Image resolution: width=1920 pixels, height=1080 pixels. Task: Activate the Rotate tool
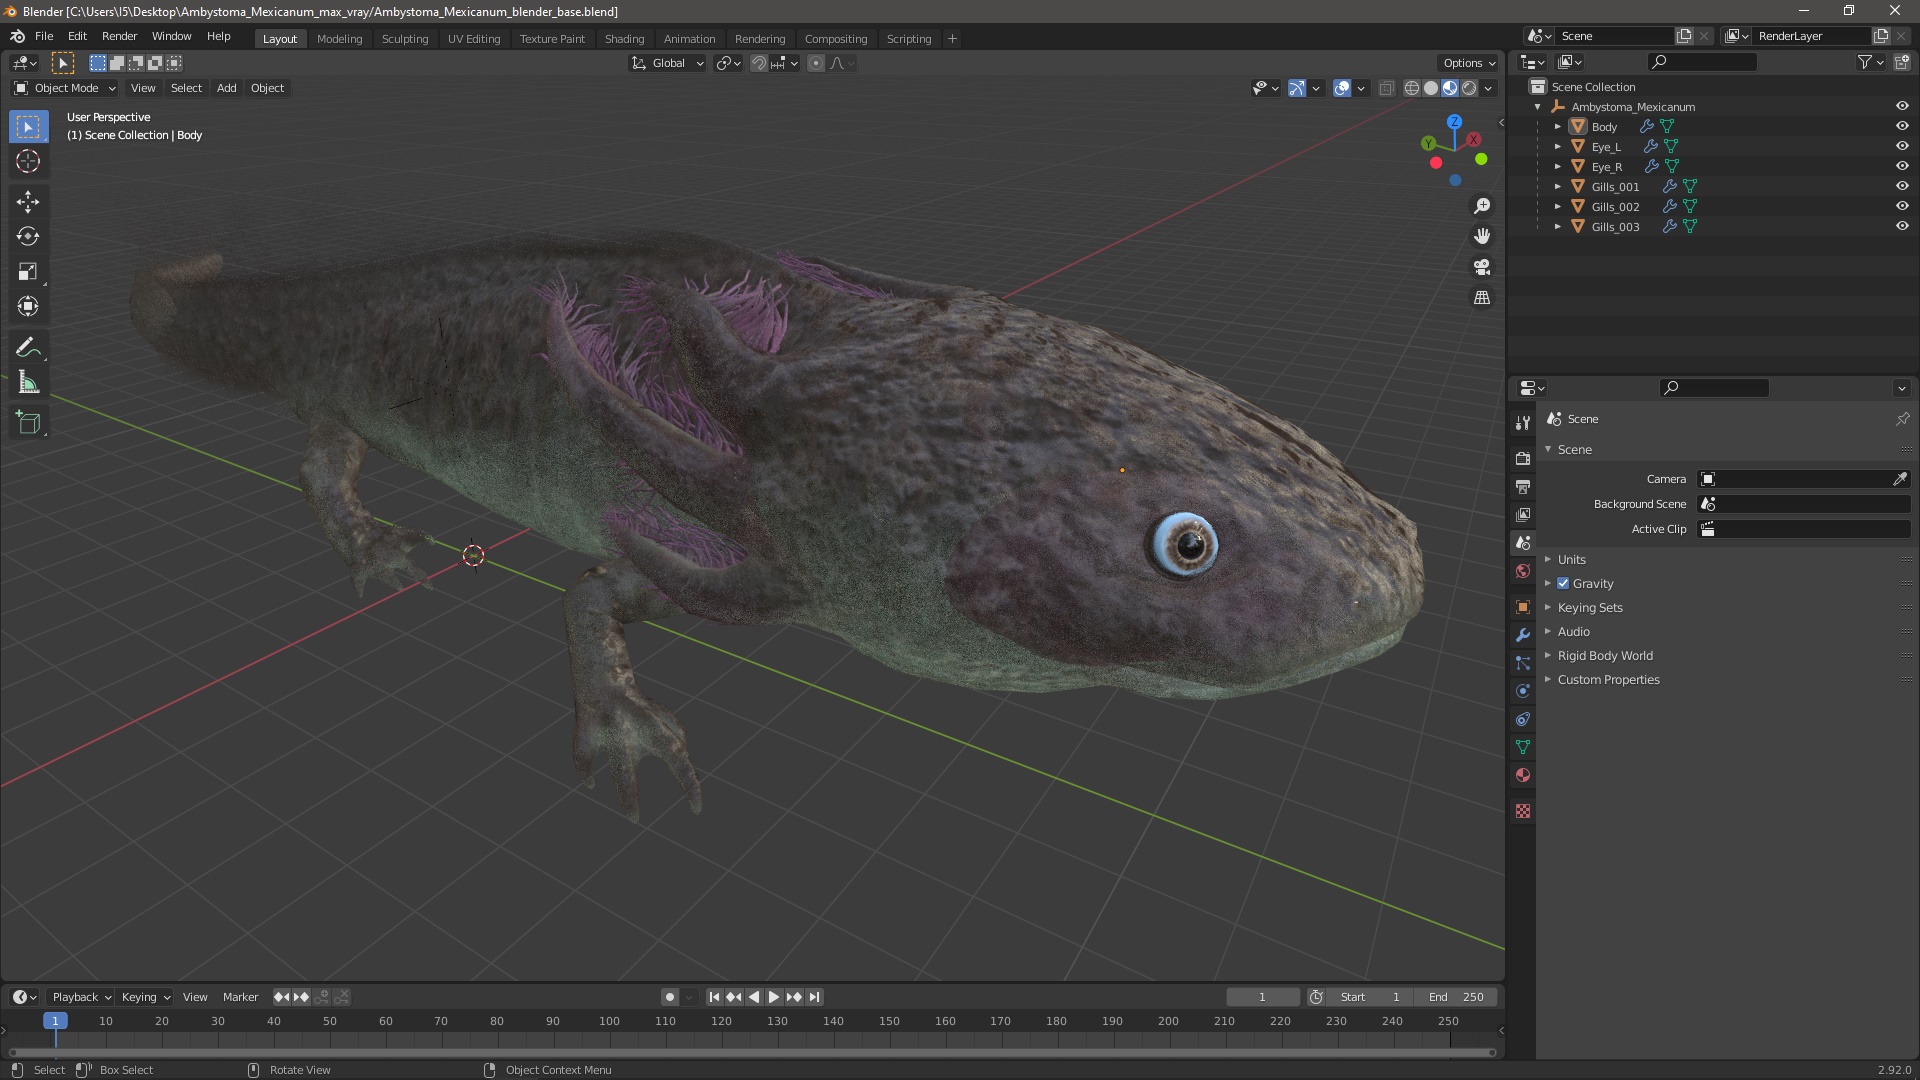point(28,237)
